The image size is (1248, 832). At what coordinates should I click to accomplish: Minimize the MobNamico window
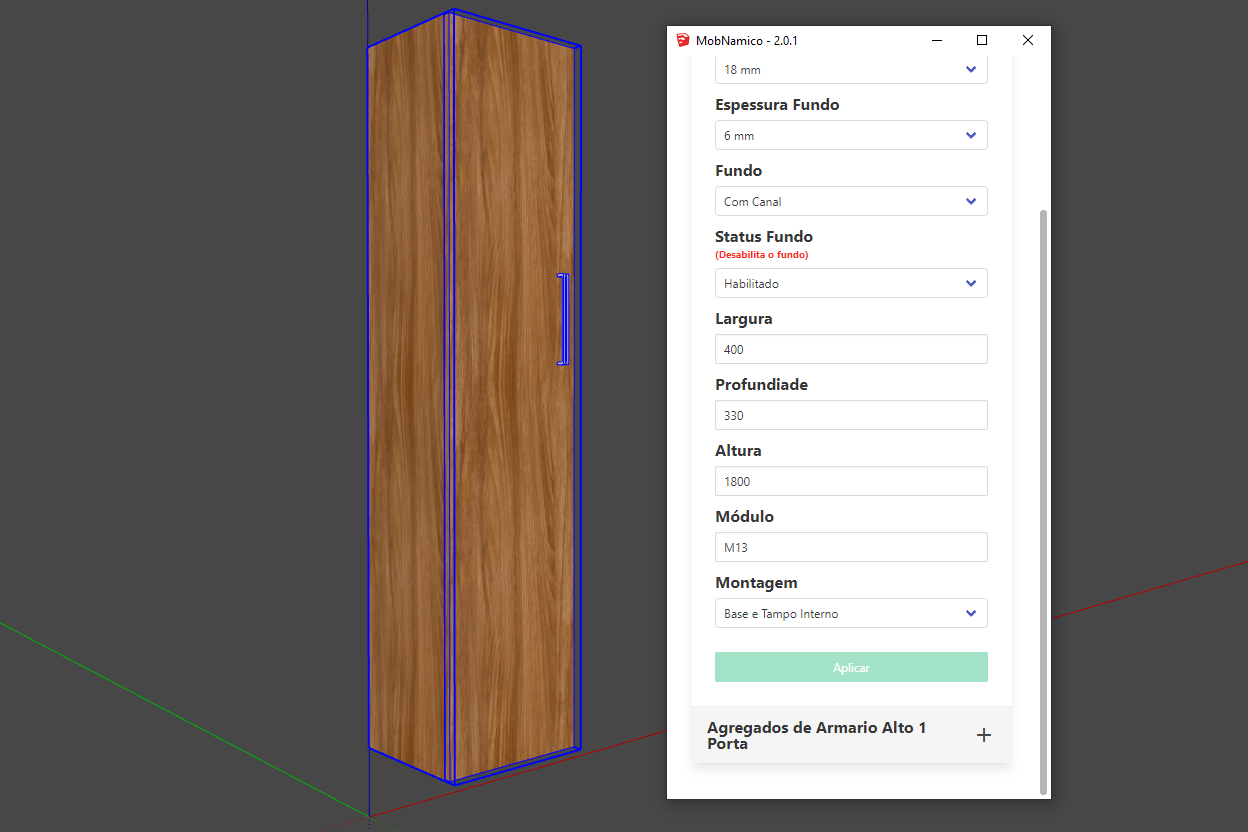(x=937, y=41)
